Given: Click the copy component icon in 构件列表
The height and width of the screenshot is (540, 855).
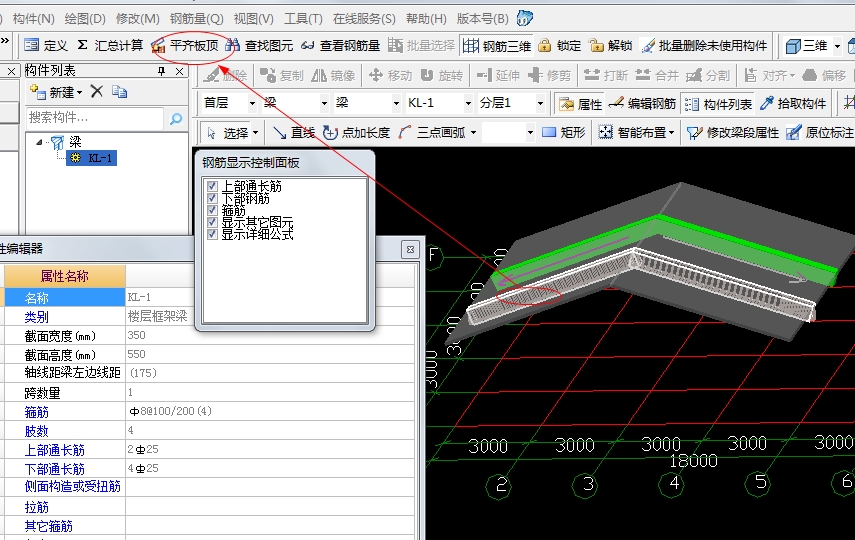Looking at the screenshot, I should 119,92.
